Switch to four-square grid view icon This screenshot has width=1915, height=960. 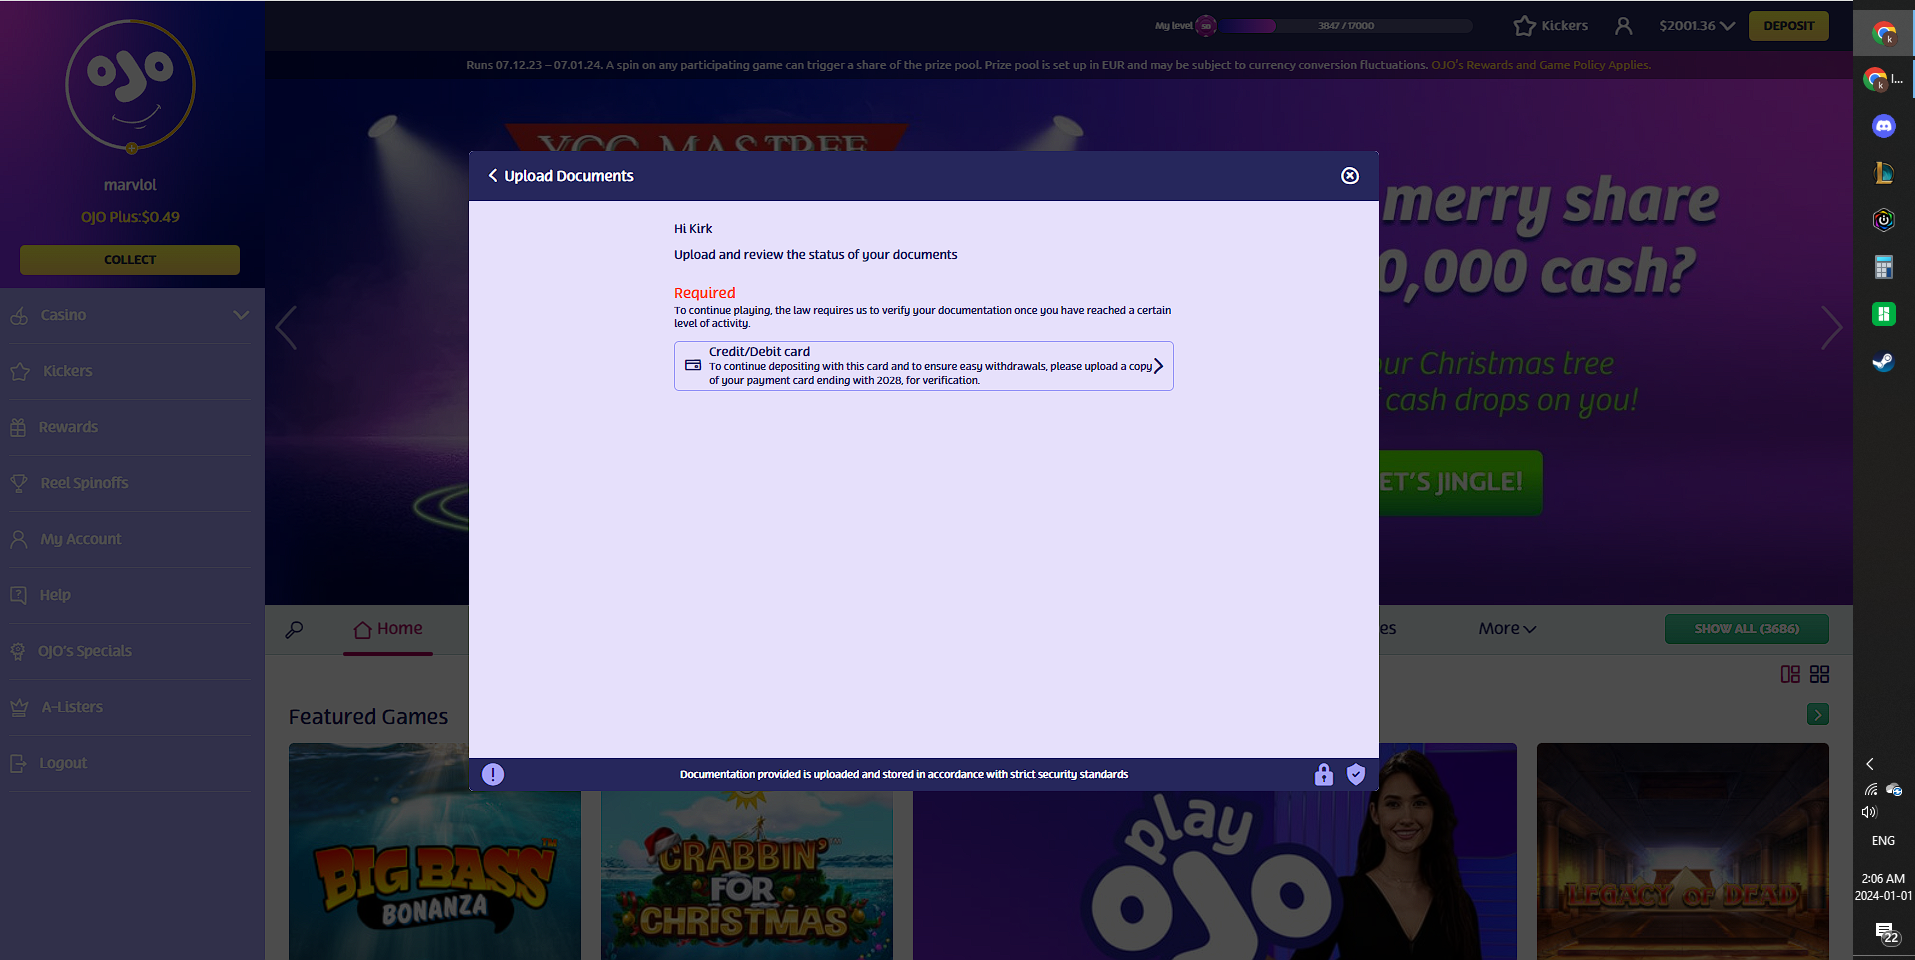tap(1819, 675)
